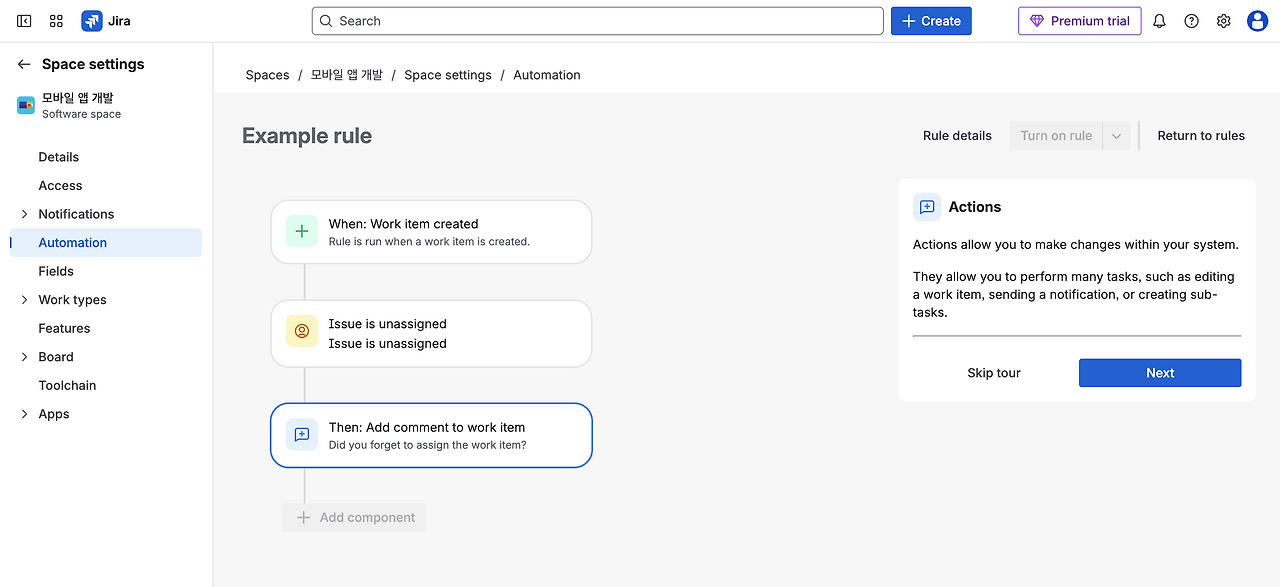The image size is (1280, 587).
Task: Click Return to rules link
Action: [x=1200, y=136]
